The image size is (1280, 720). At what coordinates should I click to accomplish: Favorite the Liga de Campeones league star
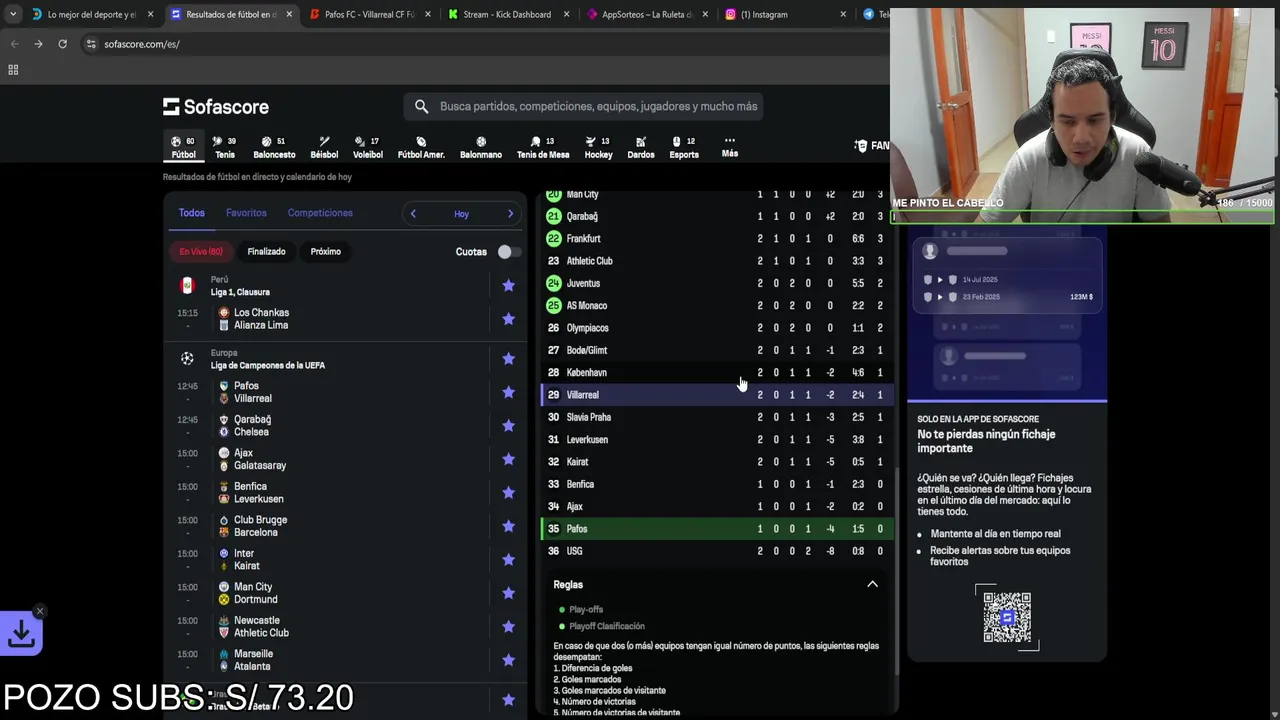pos(508,358)
